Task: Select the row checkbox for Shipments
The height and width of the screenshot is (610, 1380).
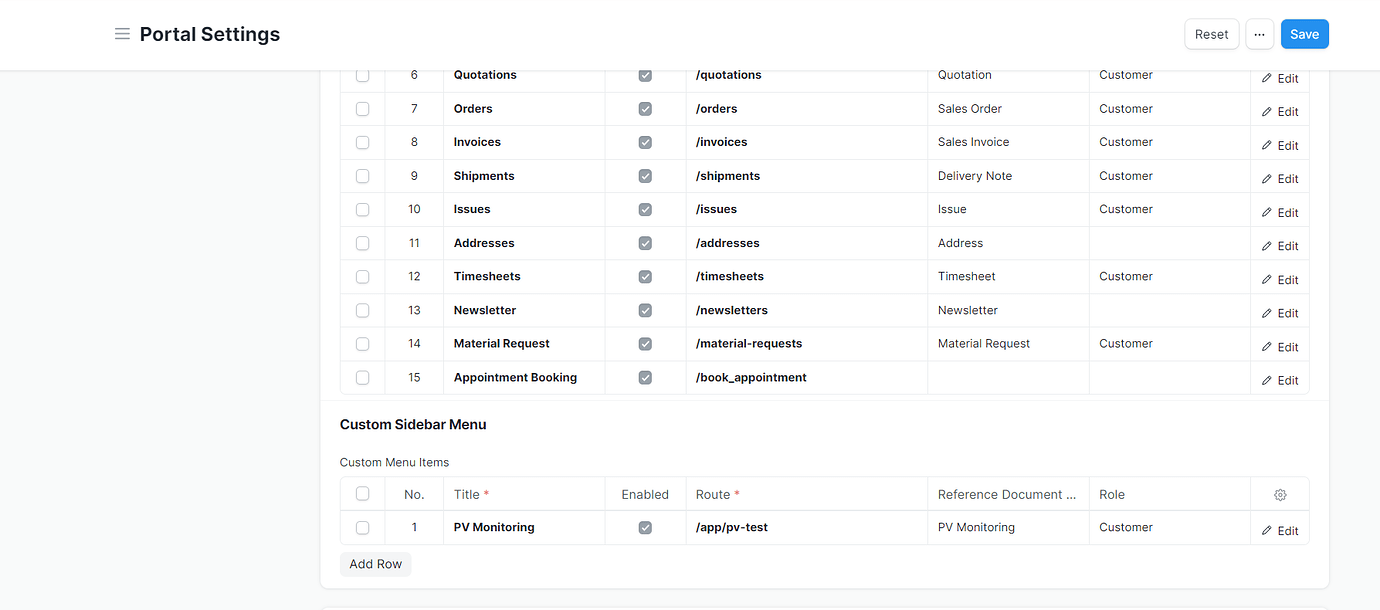Action: point(362,175)
